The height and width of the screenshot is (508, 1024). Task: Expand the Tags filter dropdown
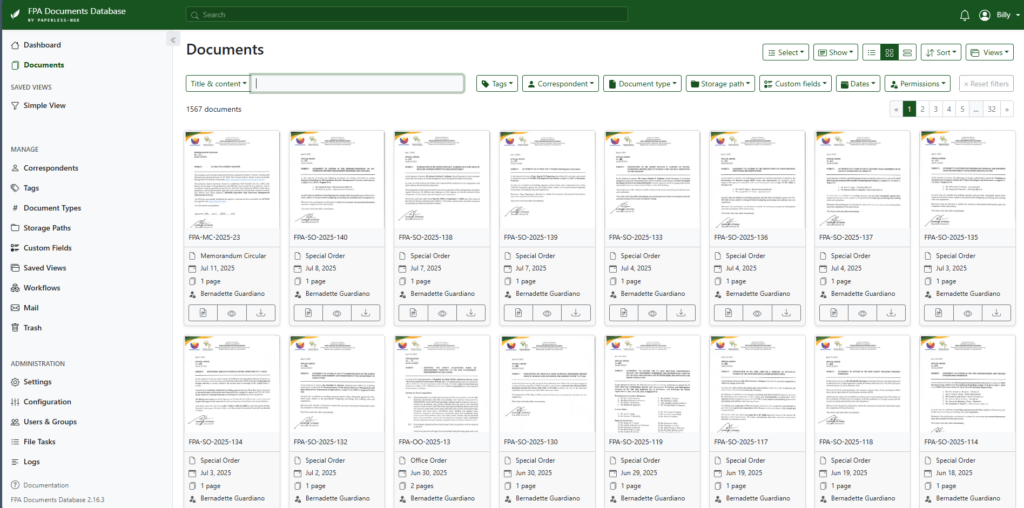point(497,84)
